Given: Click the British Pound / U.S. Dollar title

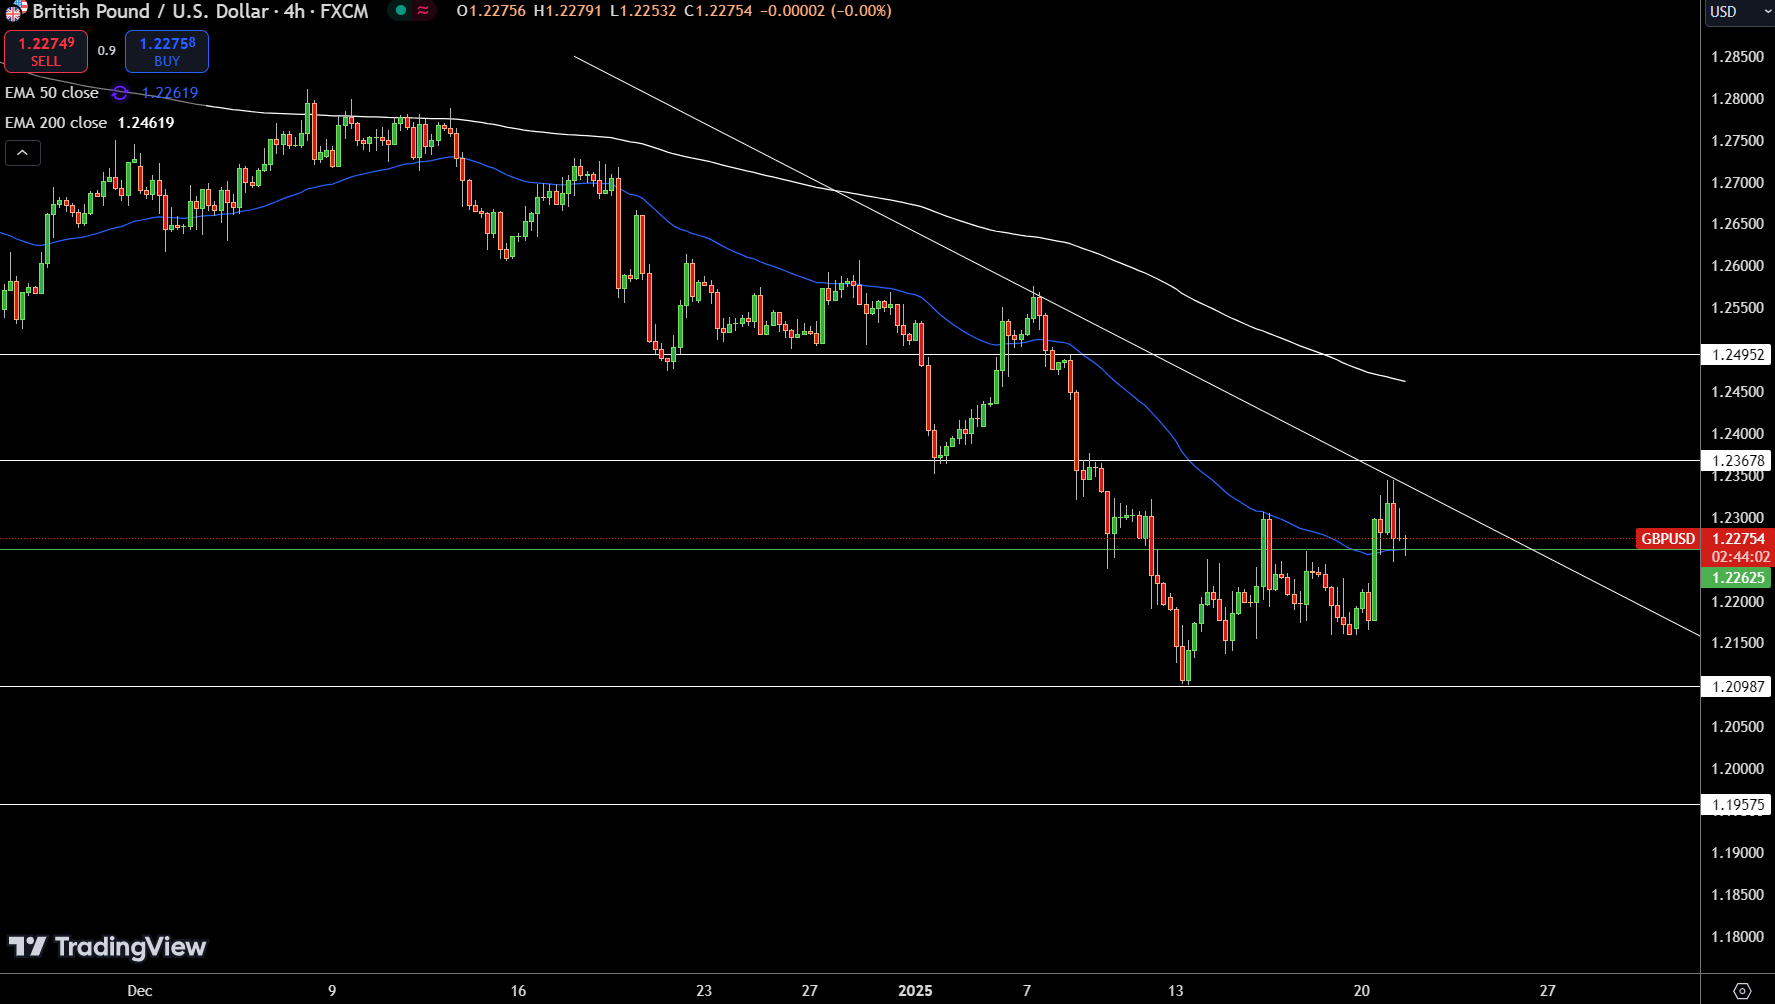Looking at the screenshot, I should pyautogui.click(x=151, y=11).
